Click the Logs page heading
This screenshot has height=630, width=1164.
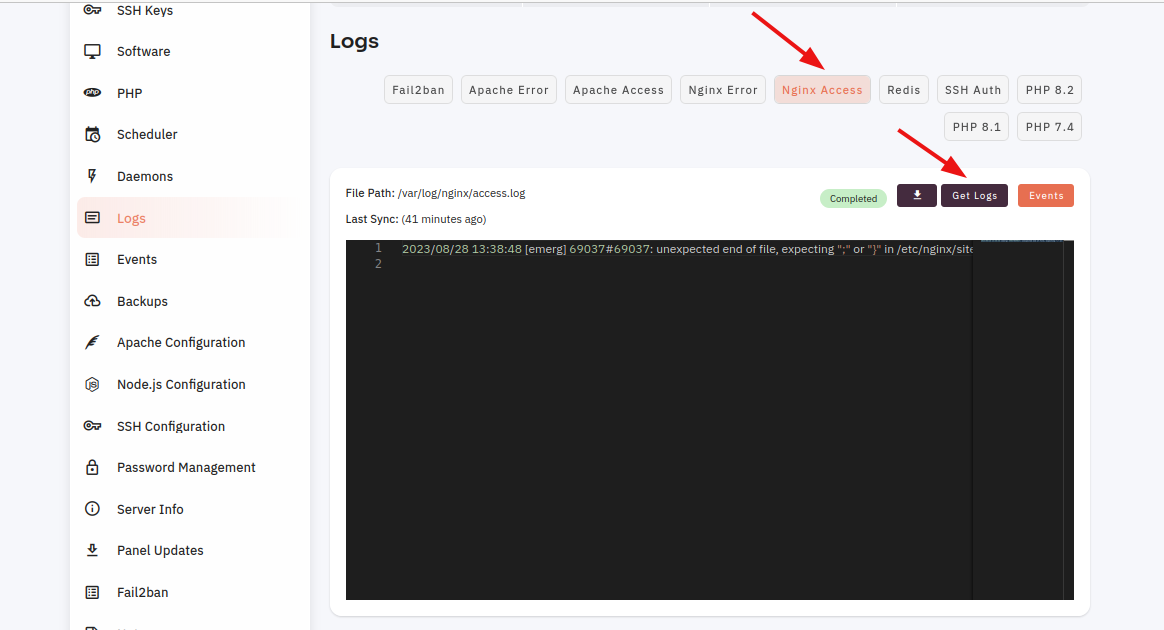tap(354, 41)
